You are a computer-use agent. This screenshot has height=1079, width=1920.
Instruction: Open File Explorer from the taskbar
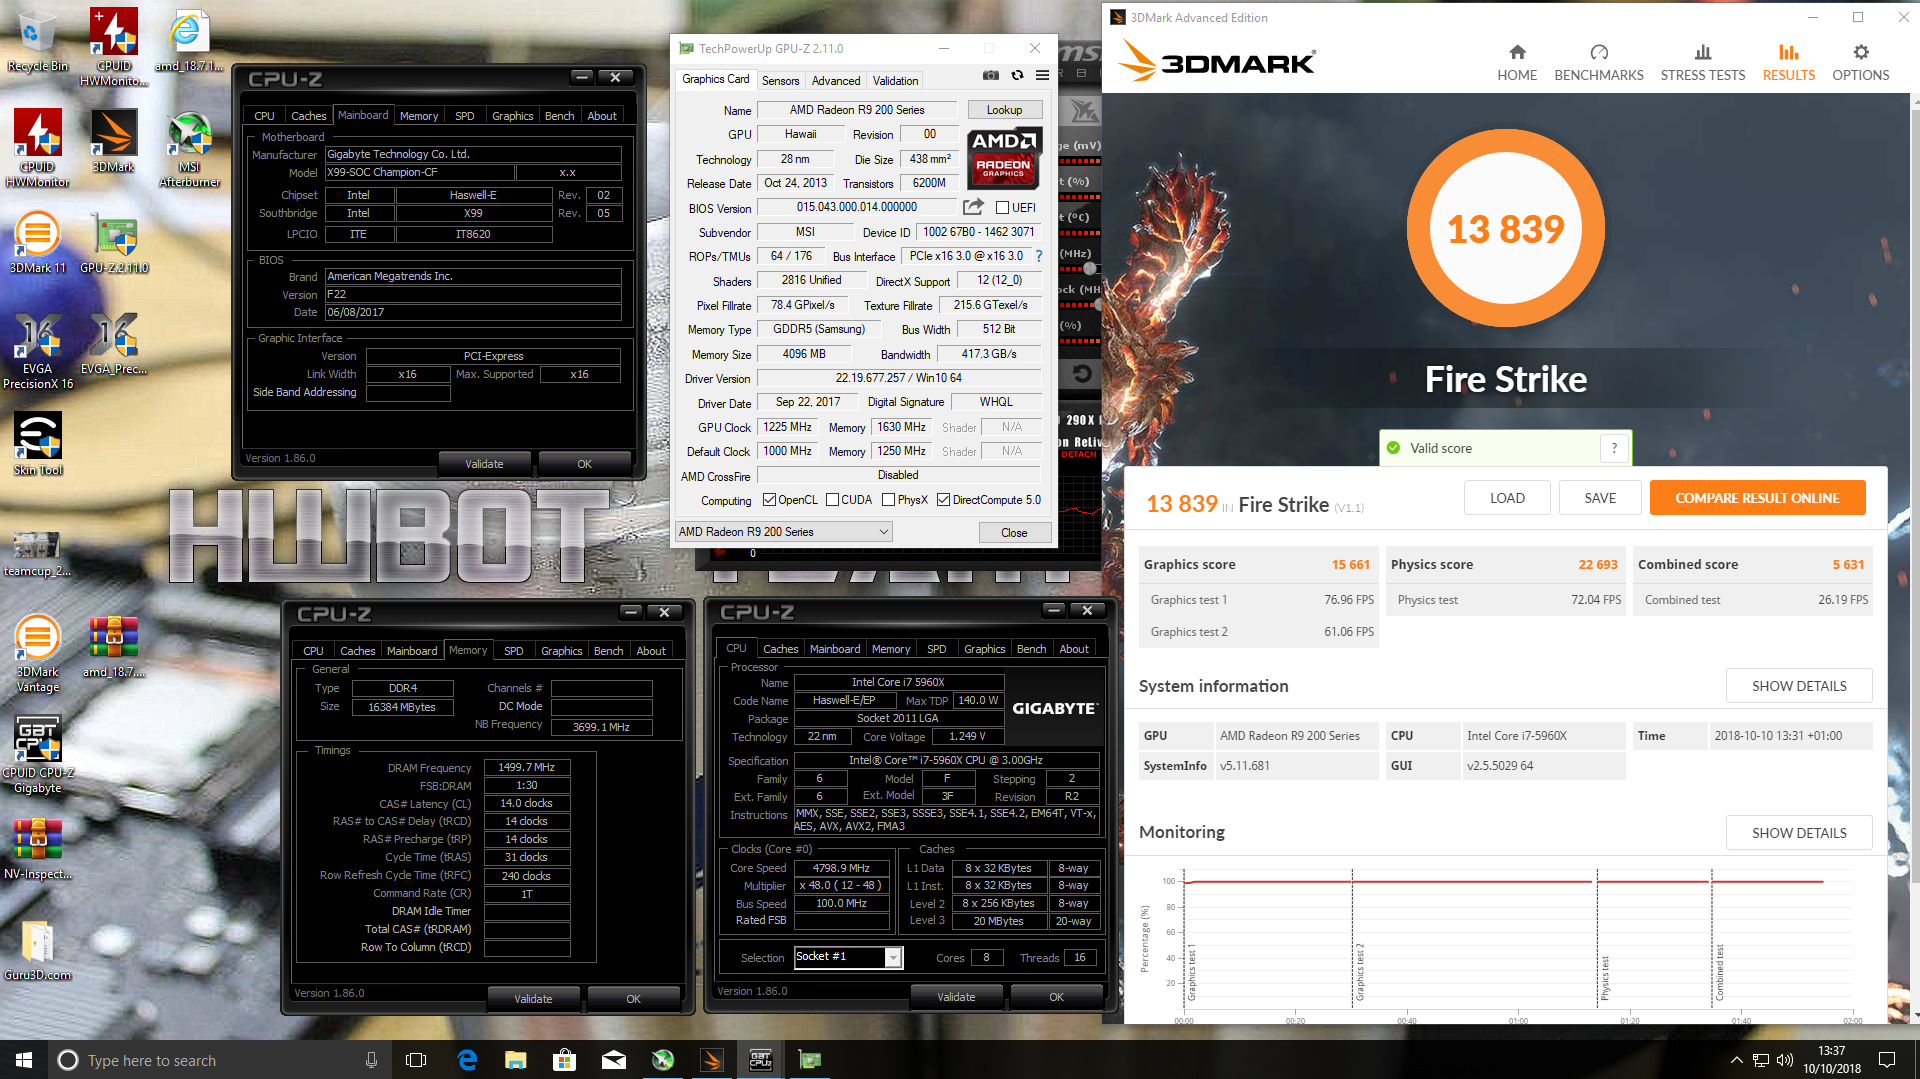(516, 1059)
